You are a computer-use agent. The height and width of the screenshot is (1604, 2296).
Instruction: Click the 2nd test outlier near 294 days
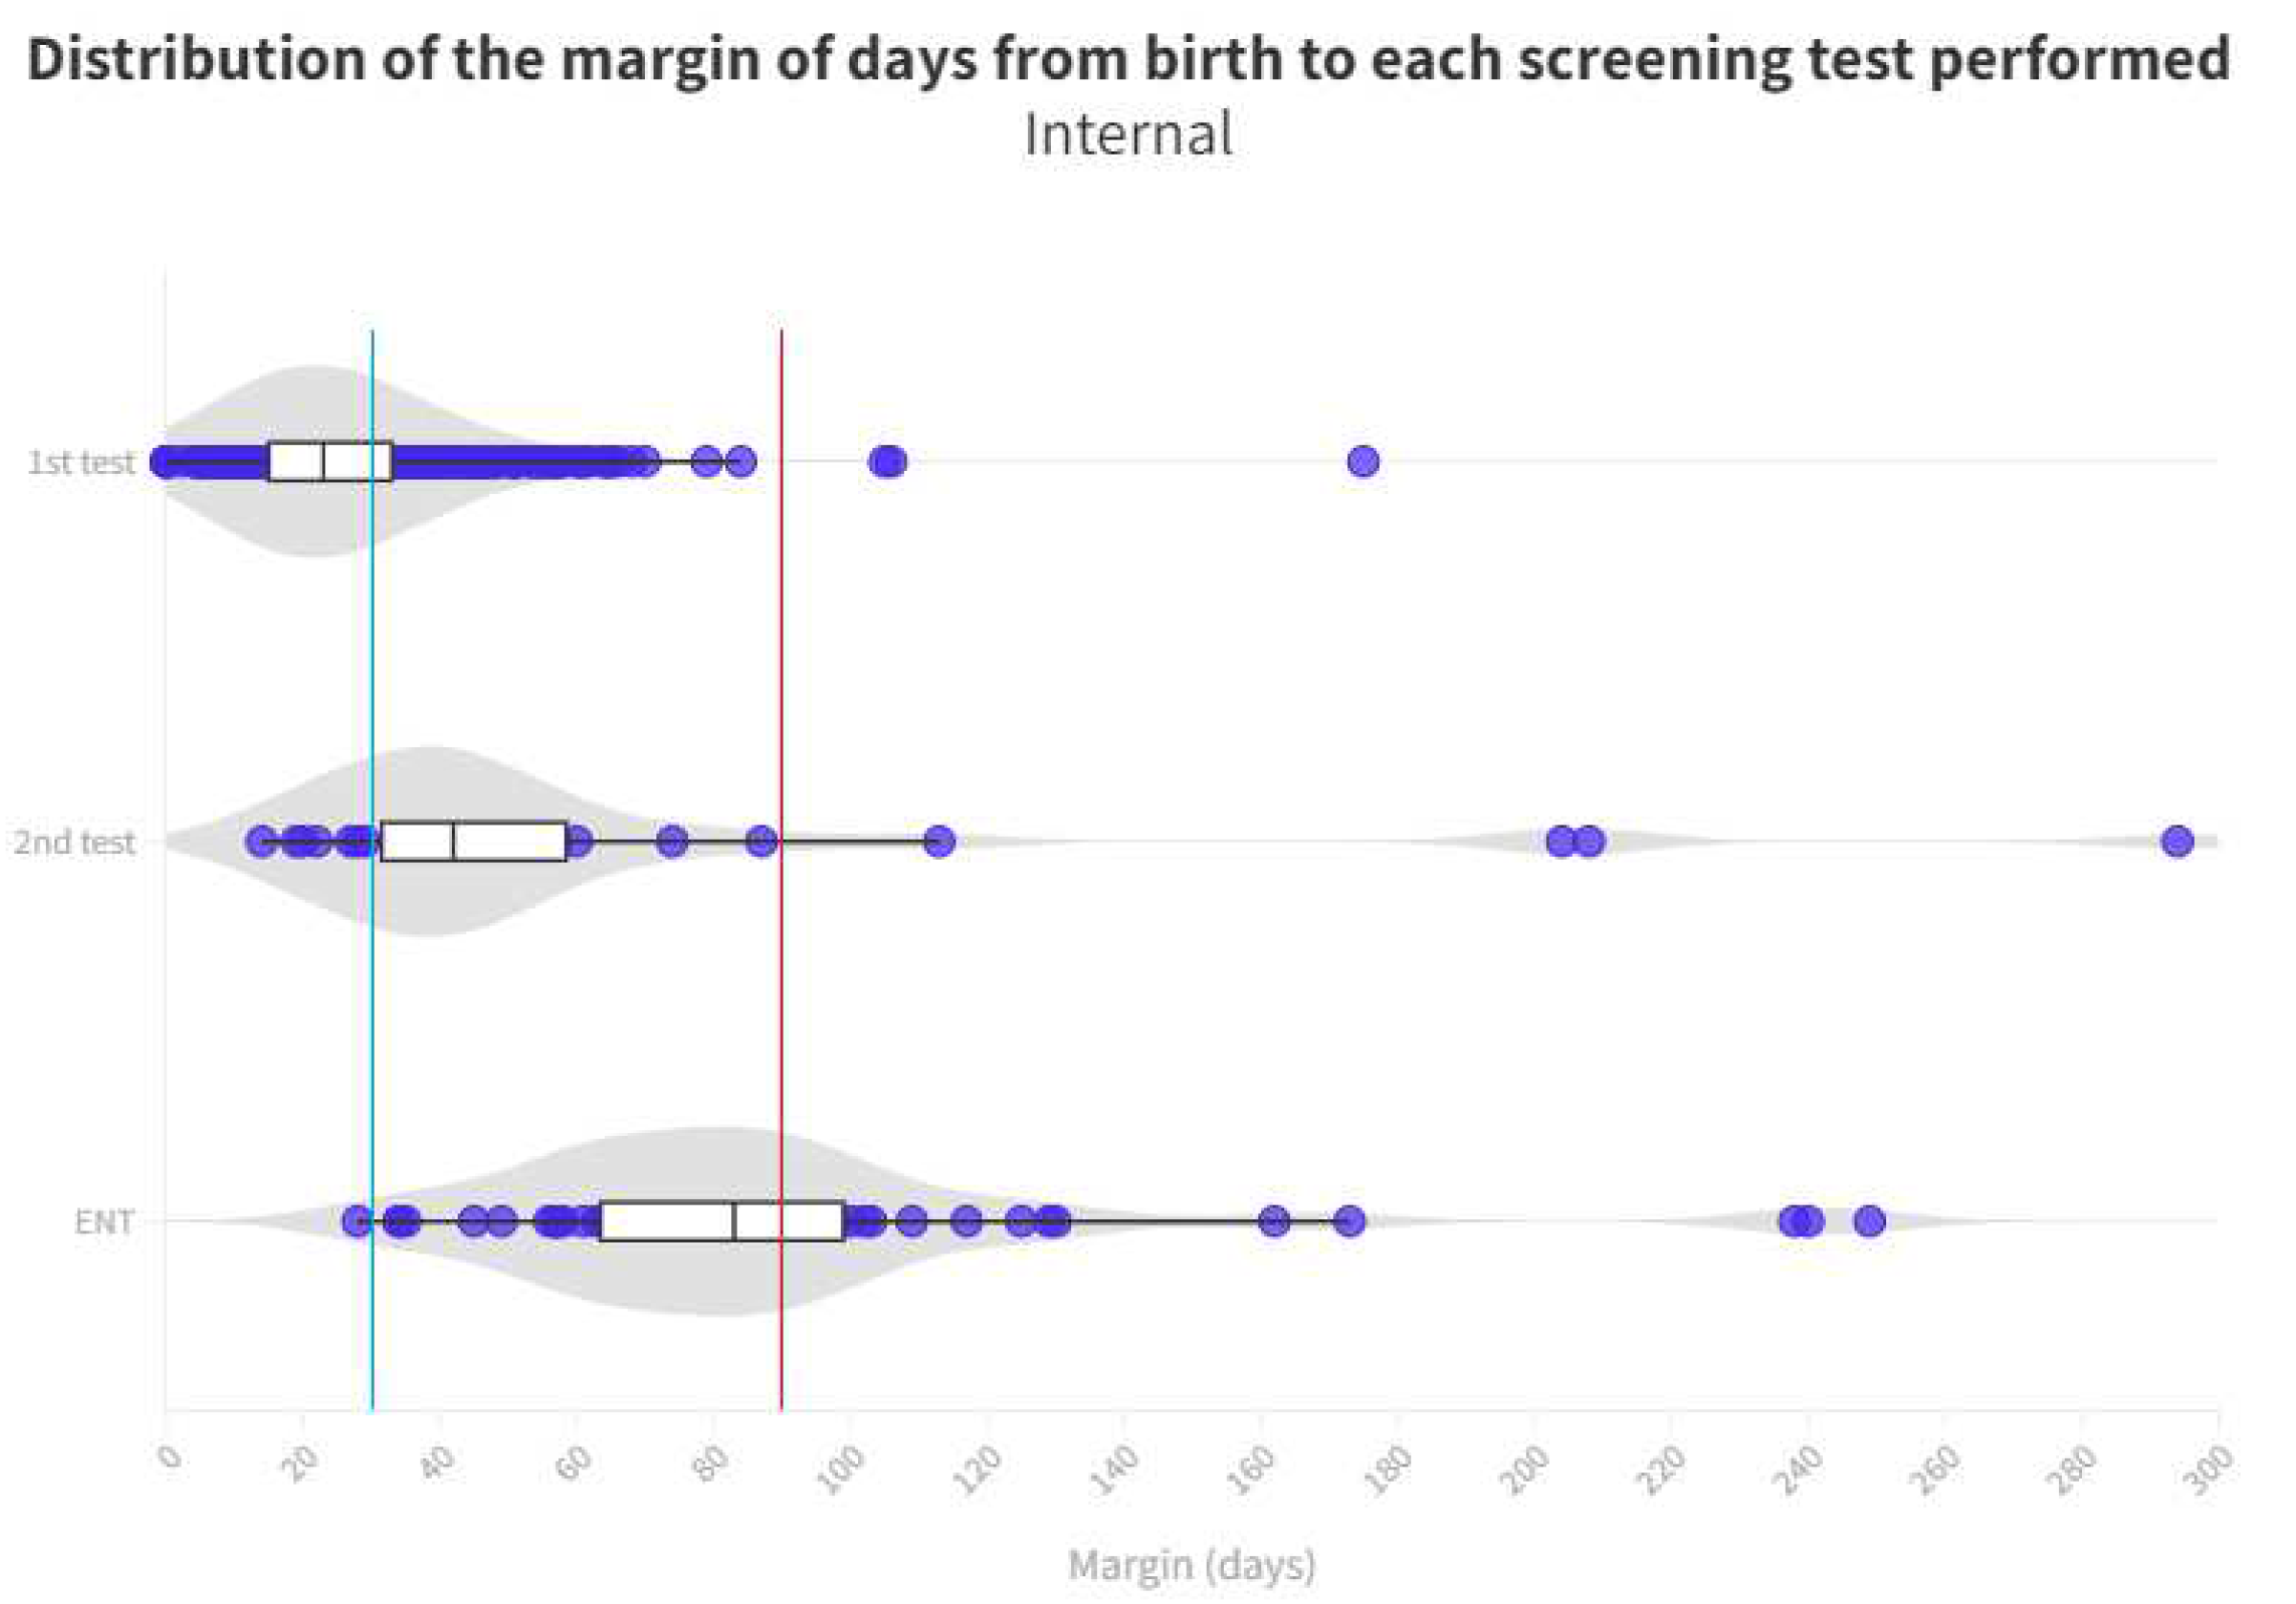click(2177, 841)
